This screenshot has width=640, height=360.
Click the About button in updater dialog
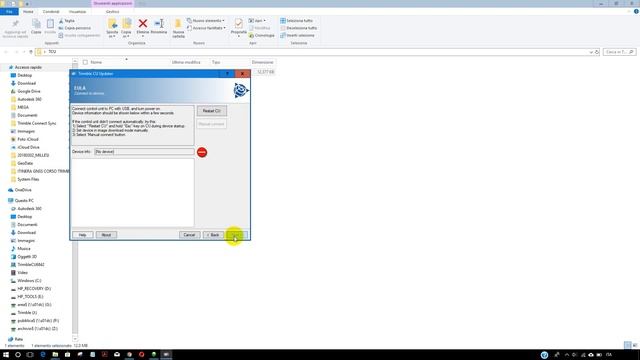(106, 235)
